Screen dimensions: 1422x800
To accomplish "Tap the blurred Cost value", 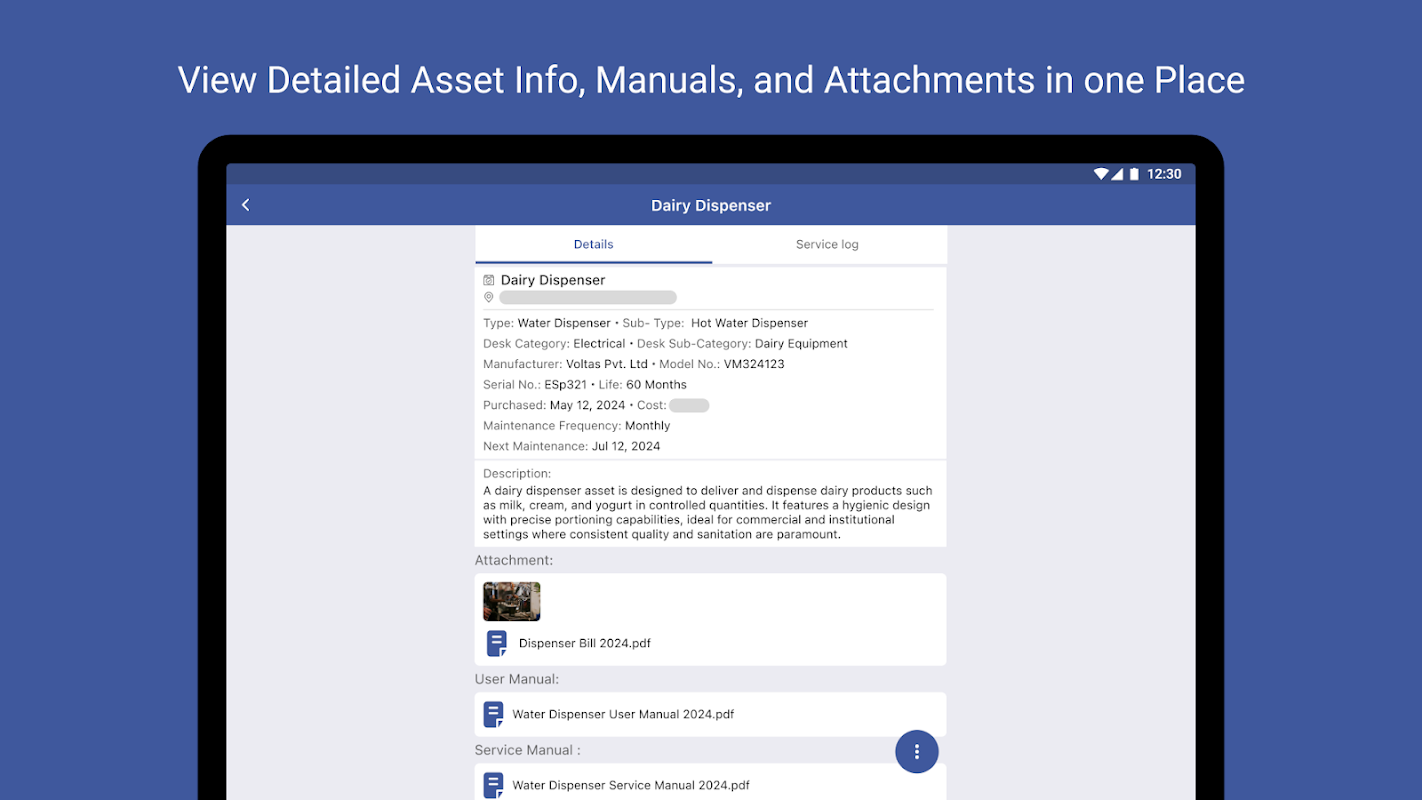I will click(689, 405).
